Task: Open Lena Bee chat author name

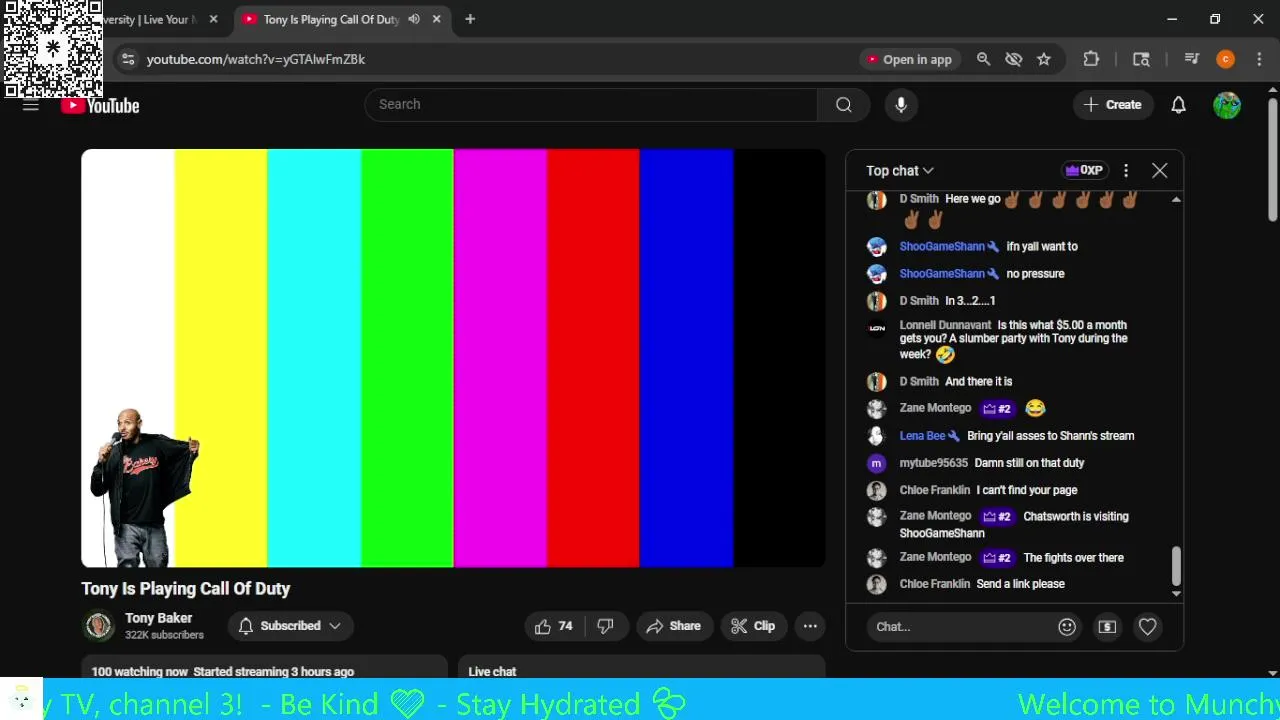Action: click(922, 436)
